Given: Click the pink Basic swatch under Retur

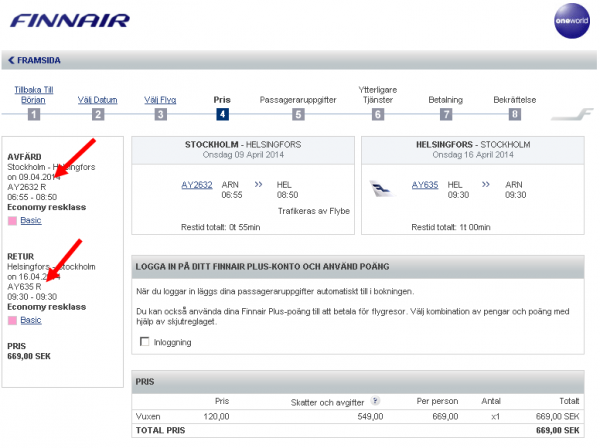Looking at the screenshot, I should coord(12,320).
